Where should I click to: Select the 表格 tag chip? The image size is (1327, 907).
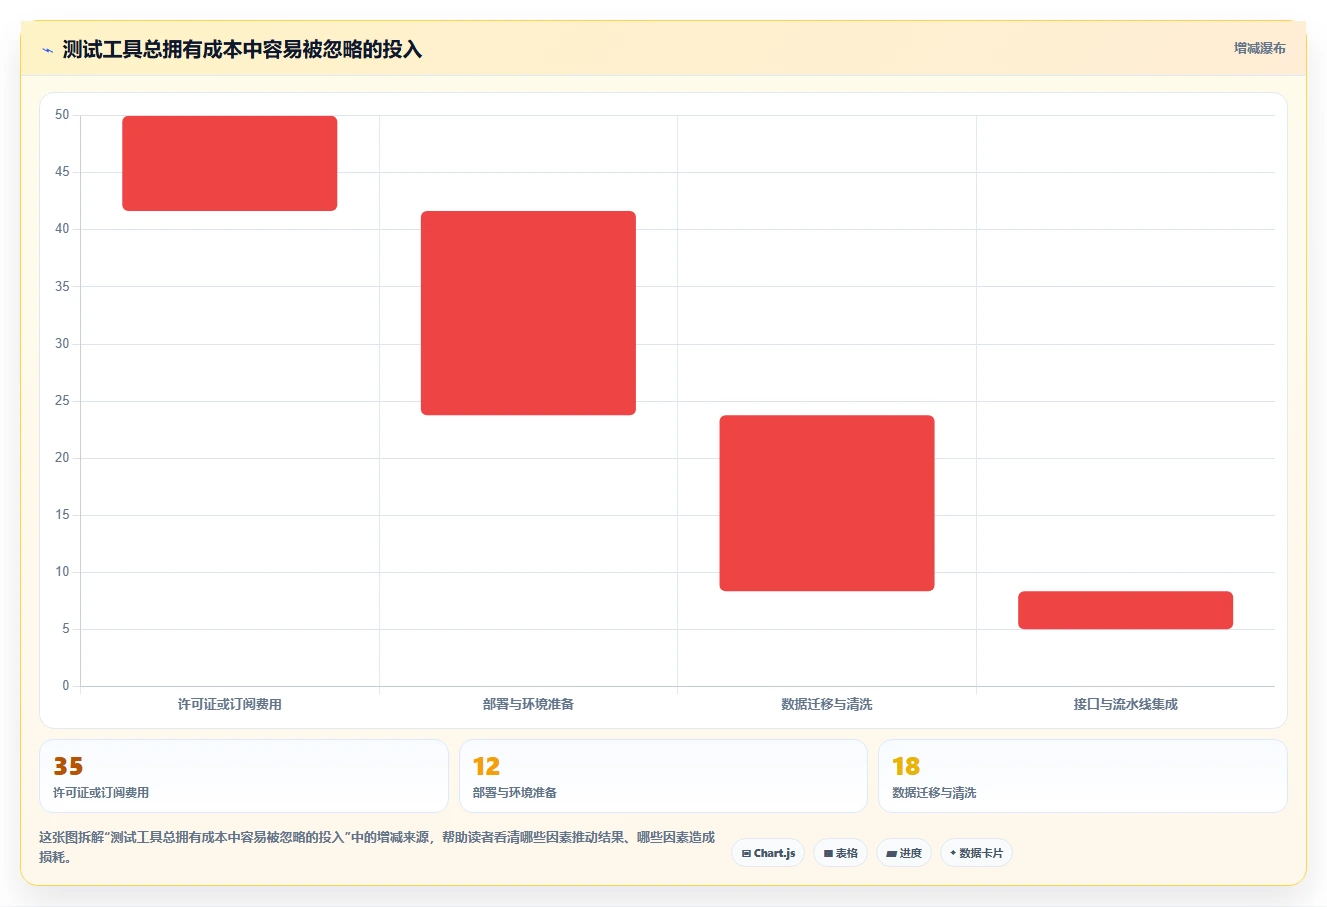[x=840, y=853]
